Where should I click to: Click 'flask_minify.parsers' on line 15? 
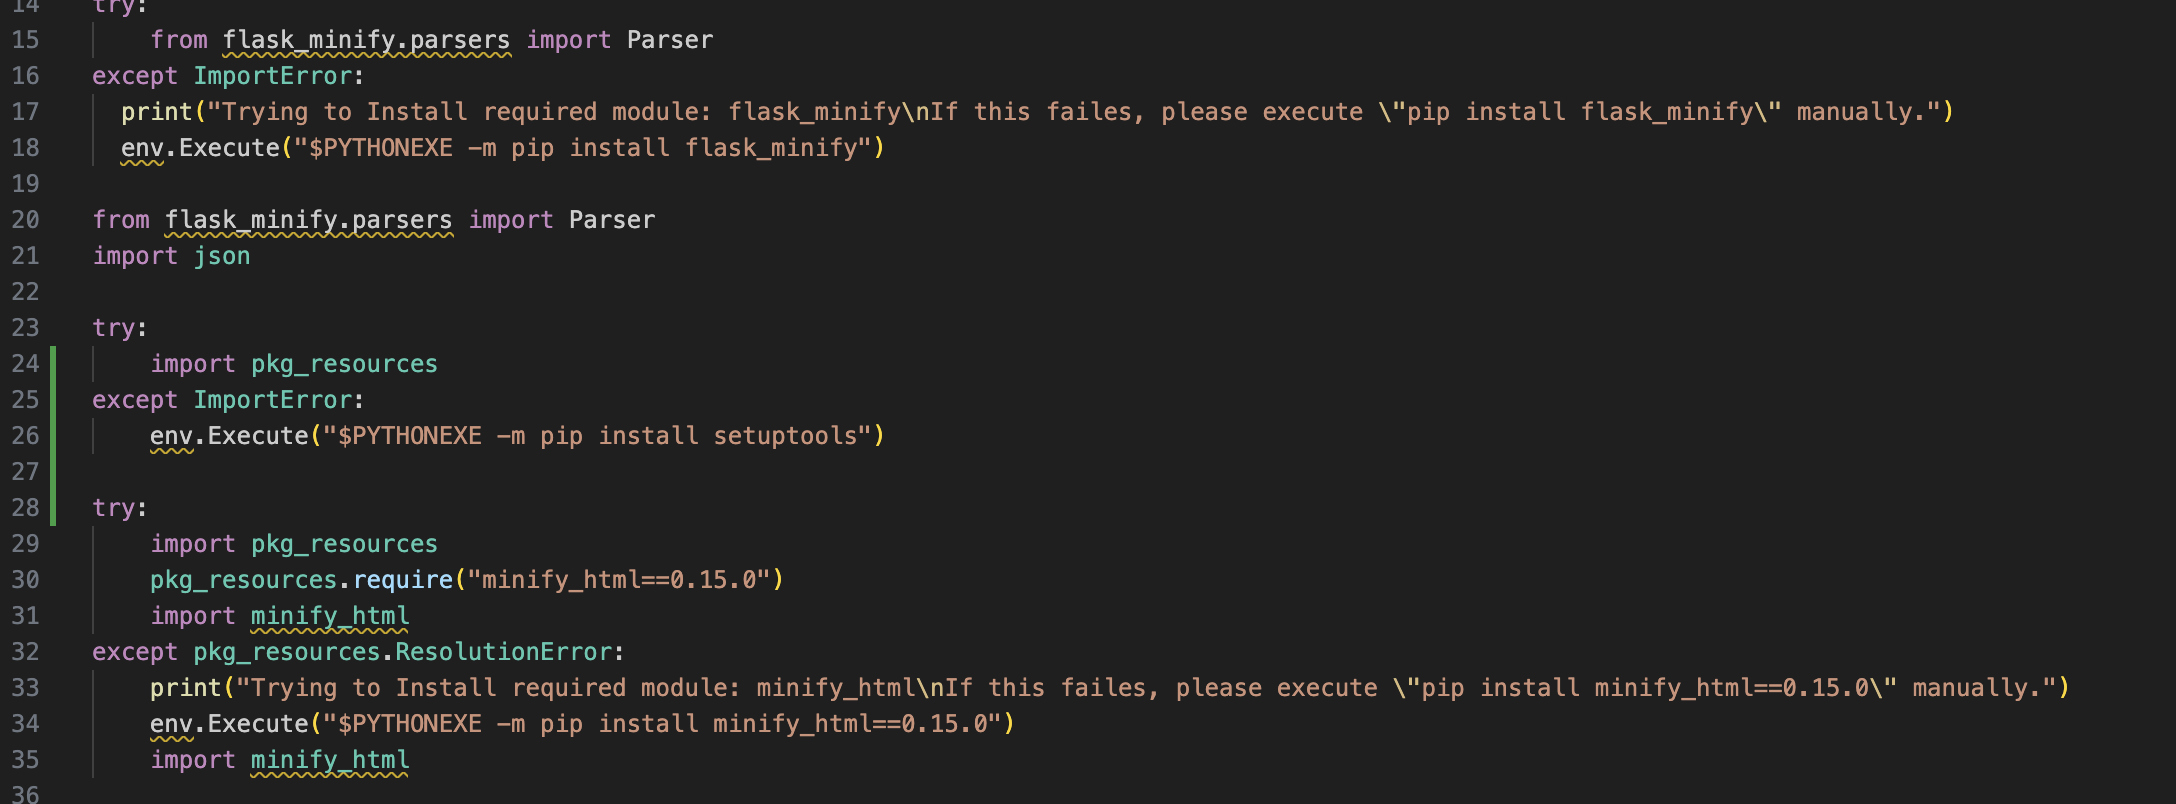click(366, 40)
